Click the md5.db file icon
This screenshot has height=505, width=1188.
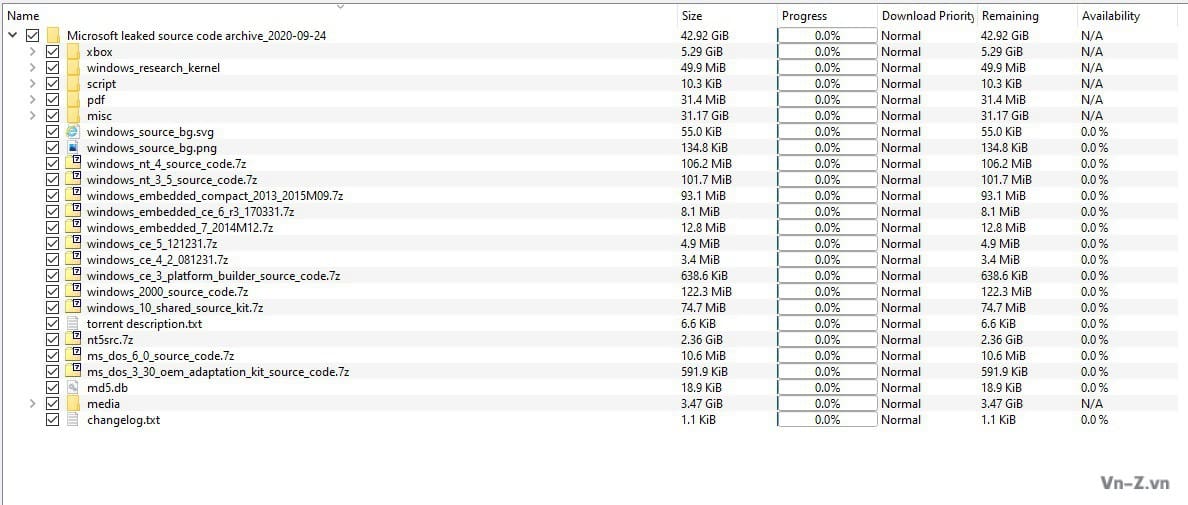[73, 387]
